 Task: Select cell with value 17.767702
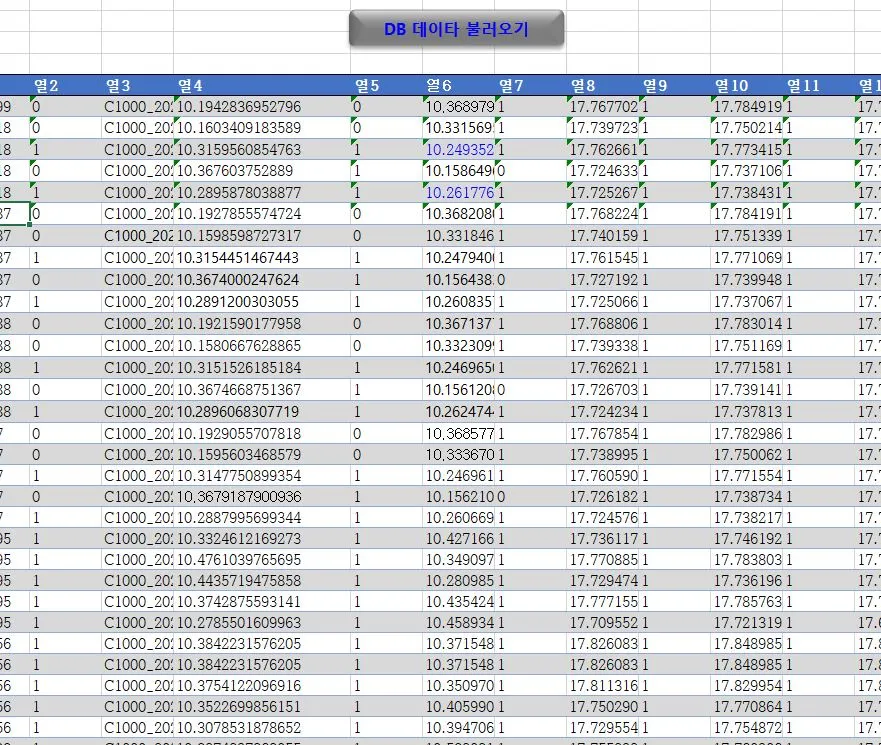point(602,107)
